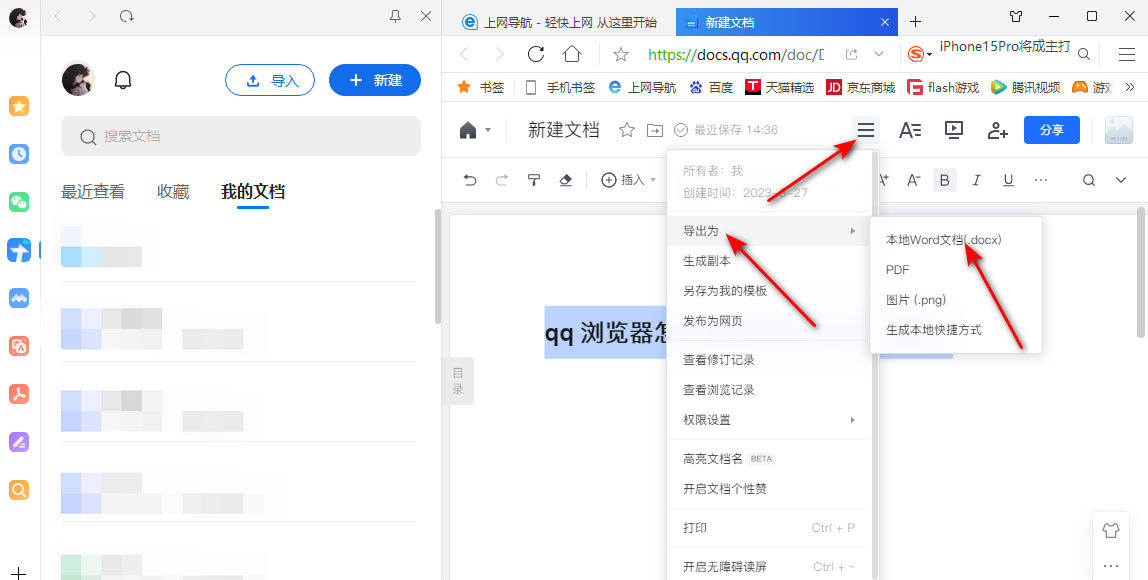Image resolution: width=1148 pixels, height=580 pixels.
Task: Switch to the 收藏 tab
Action: pyautogui.click(x=172, y=191)
